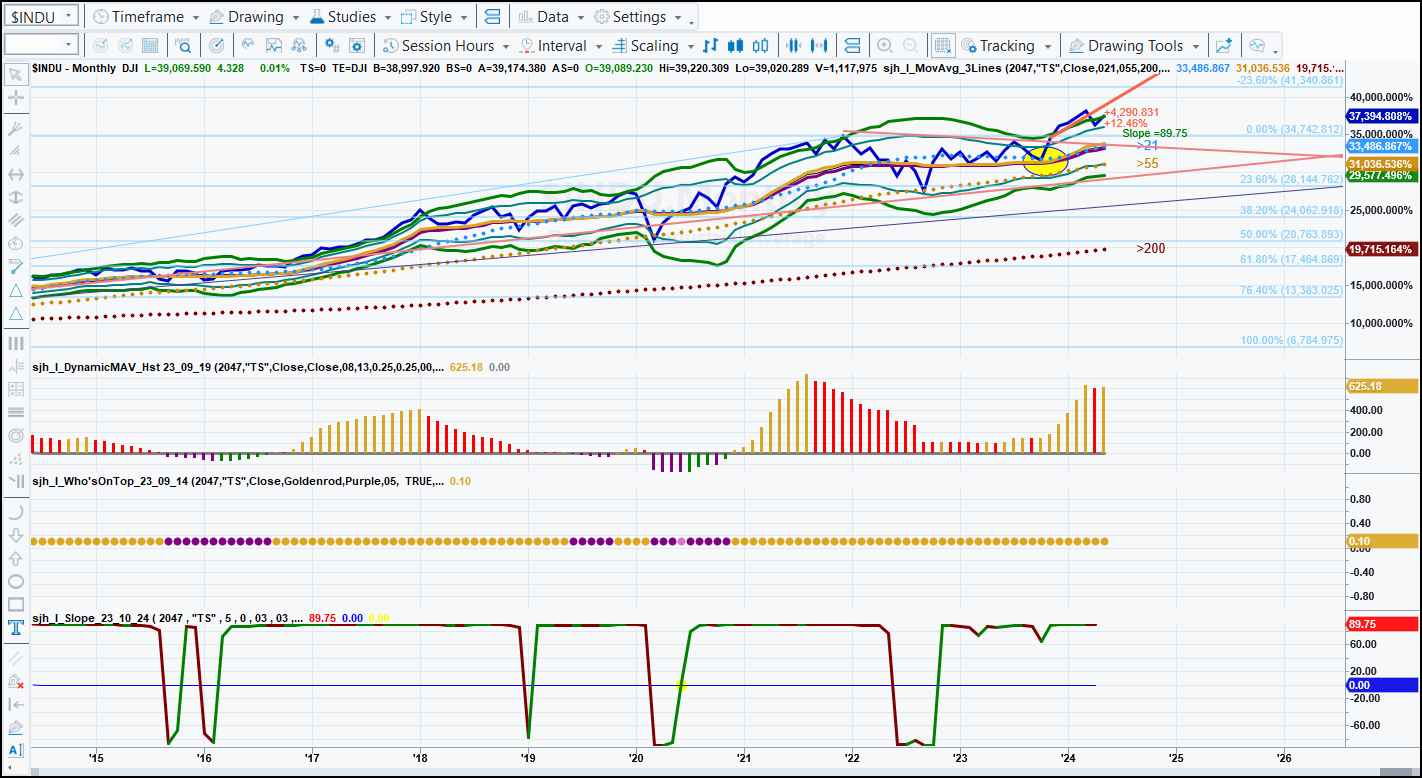Click the add chart analysis icon
1422x778 pixels.
(1223, 45)
